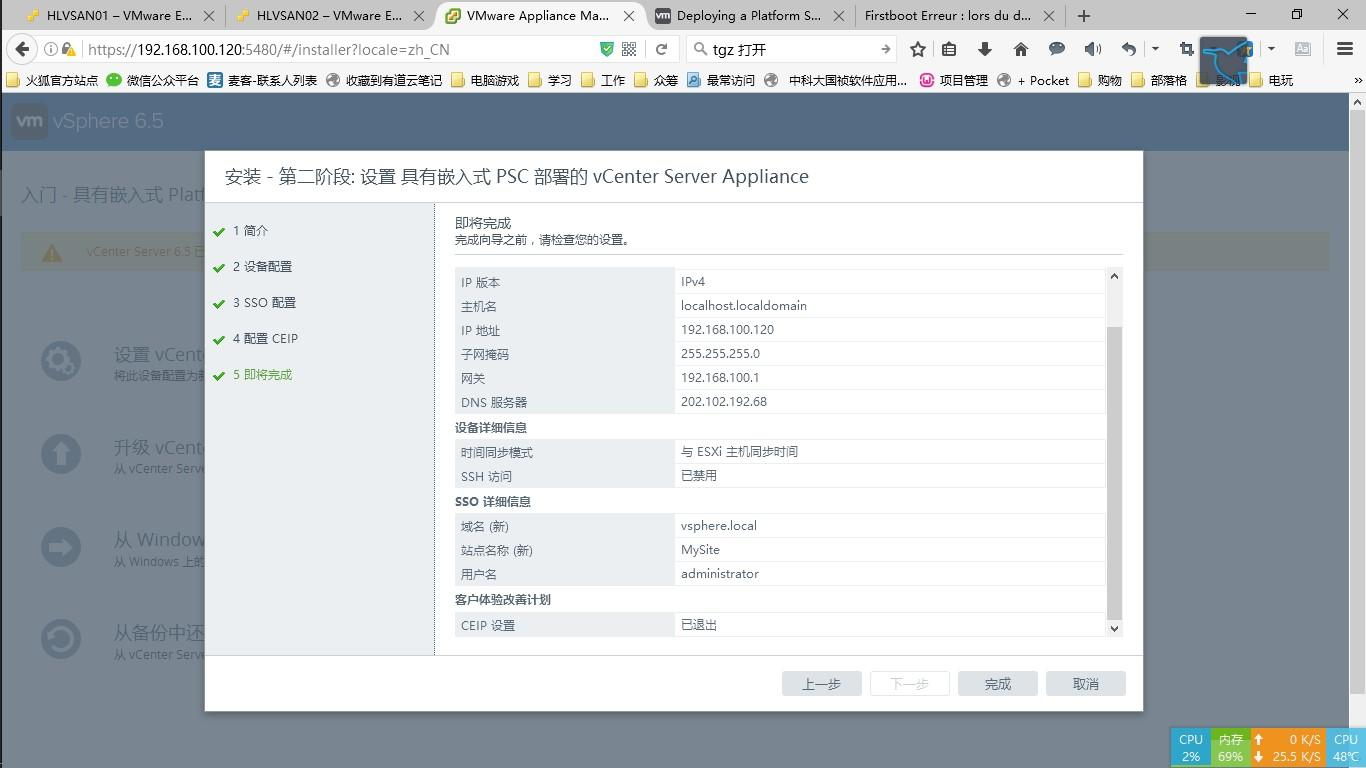Screen dimensions: 1366x768
Task: Select the IP address value 192.168.100.120
Action: click(727, 330)
